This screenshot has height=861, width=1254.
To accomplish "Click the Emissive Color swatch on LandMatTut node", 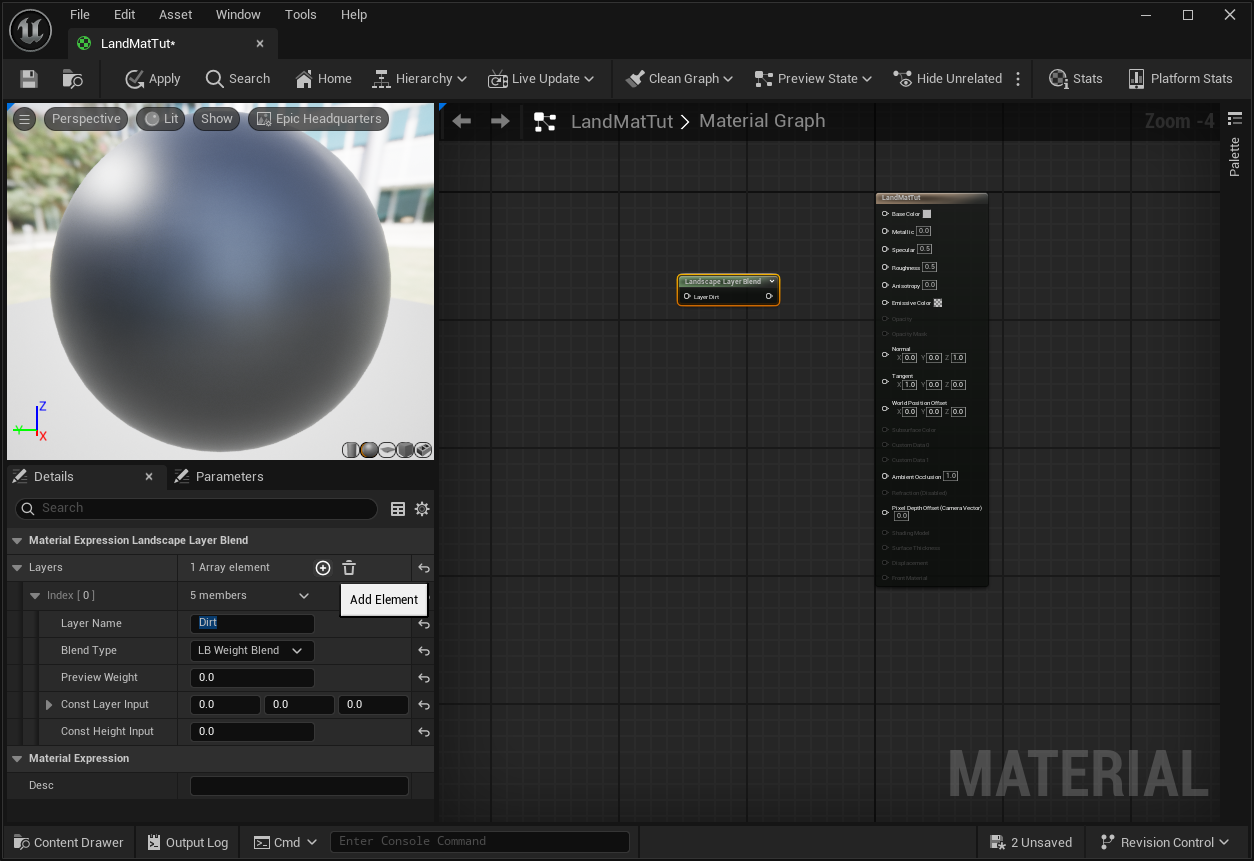I will pos(938,303).
